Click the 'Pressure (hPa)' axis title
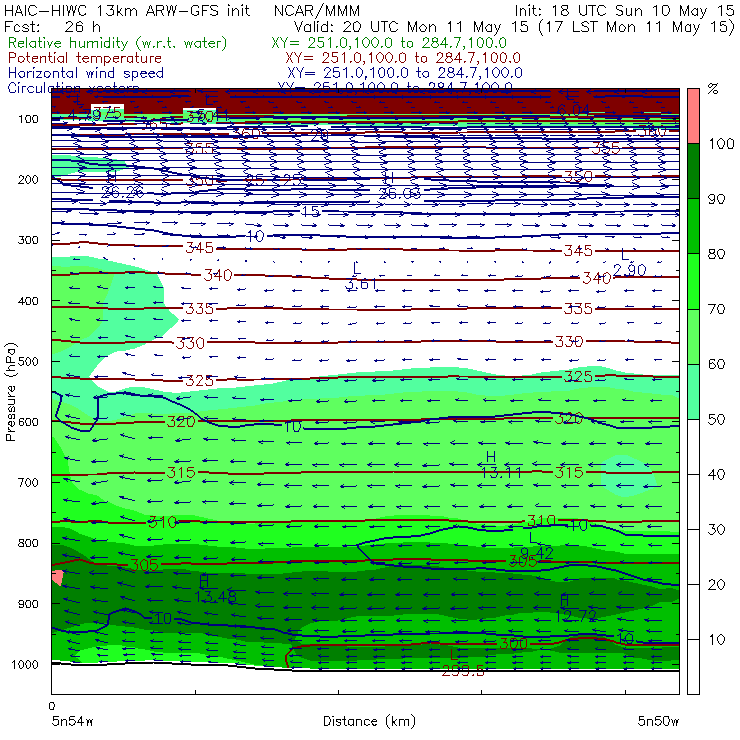 click(x=11, y=392)
